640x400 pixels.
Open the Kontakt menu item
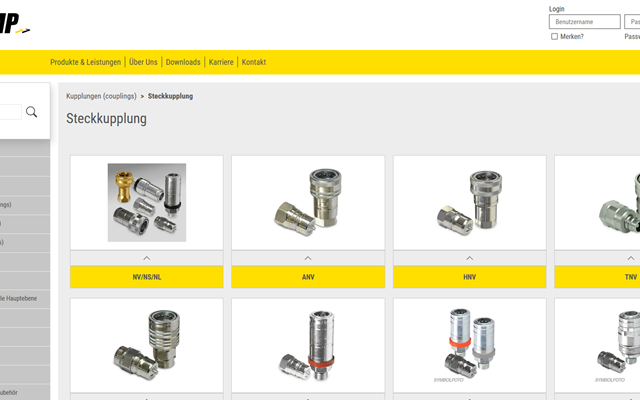253,62
